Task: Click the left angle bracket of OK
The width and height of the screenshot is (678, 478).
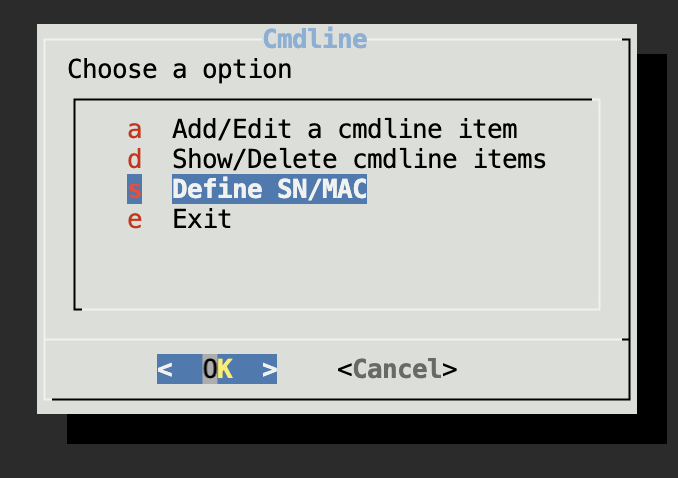Action: point(165,369)
